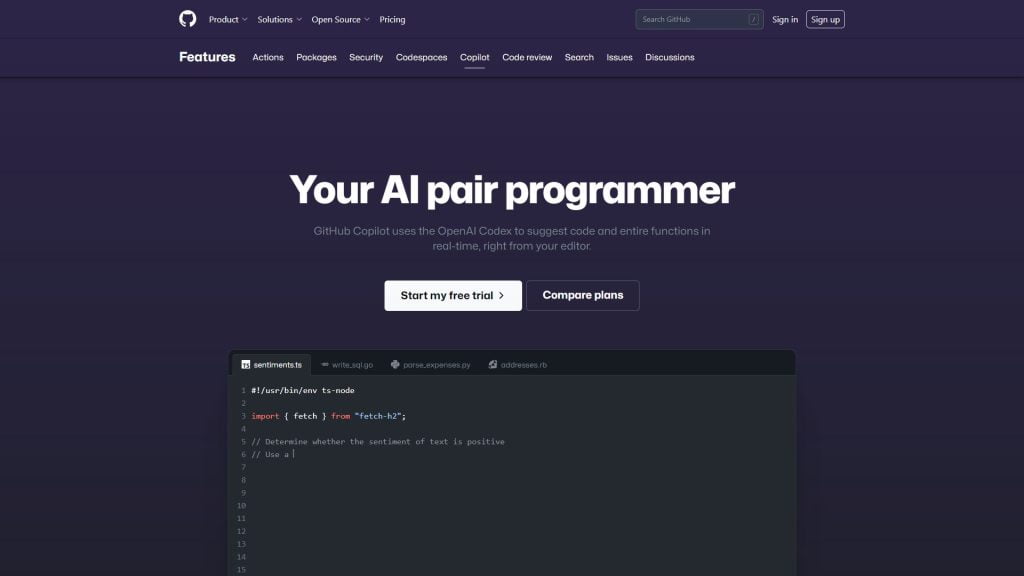
Task: Click the slash shortcut icon in search box
Action: click(753, 19)
